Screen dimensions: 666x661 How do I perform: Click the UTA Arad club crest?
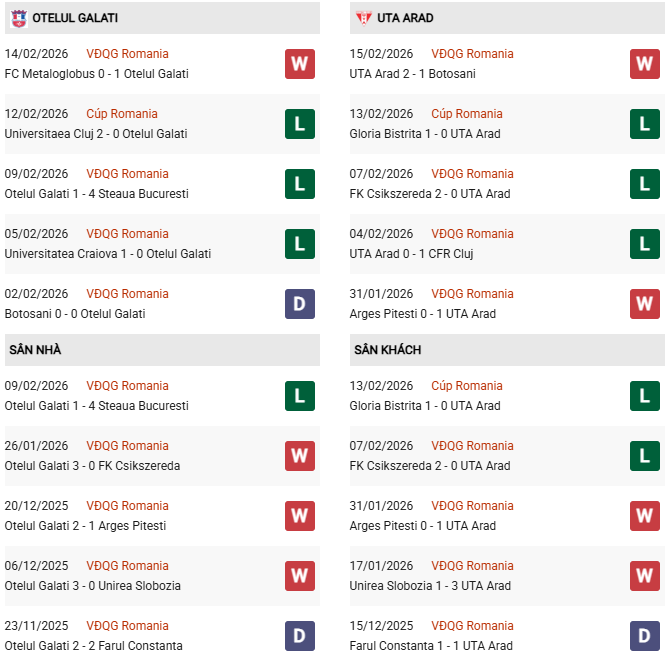pos(364,18)
